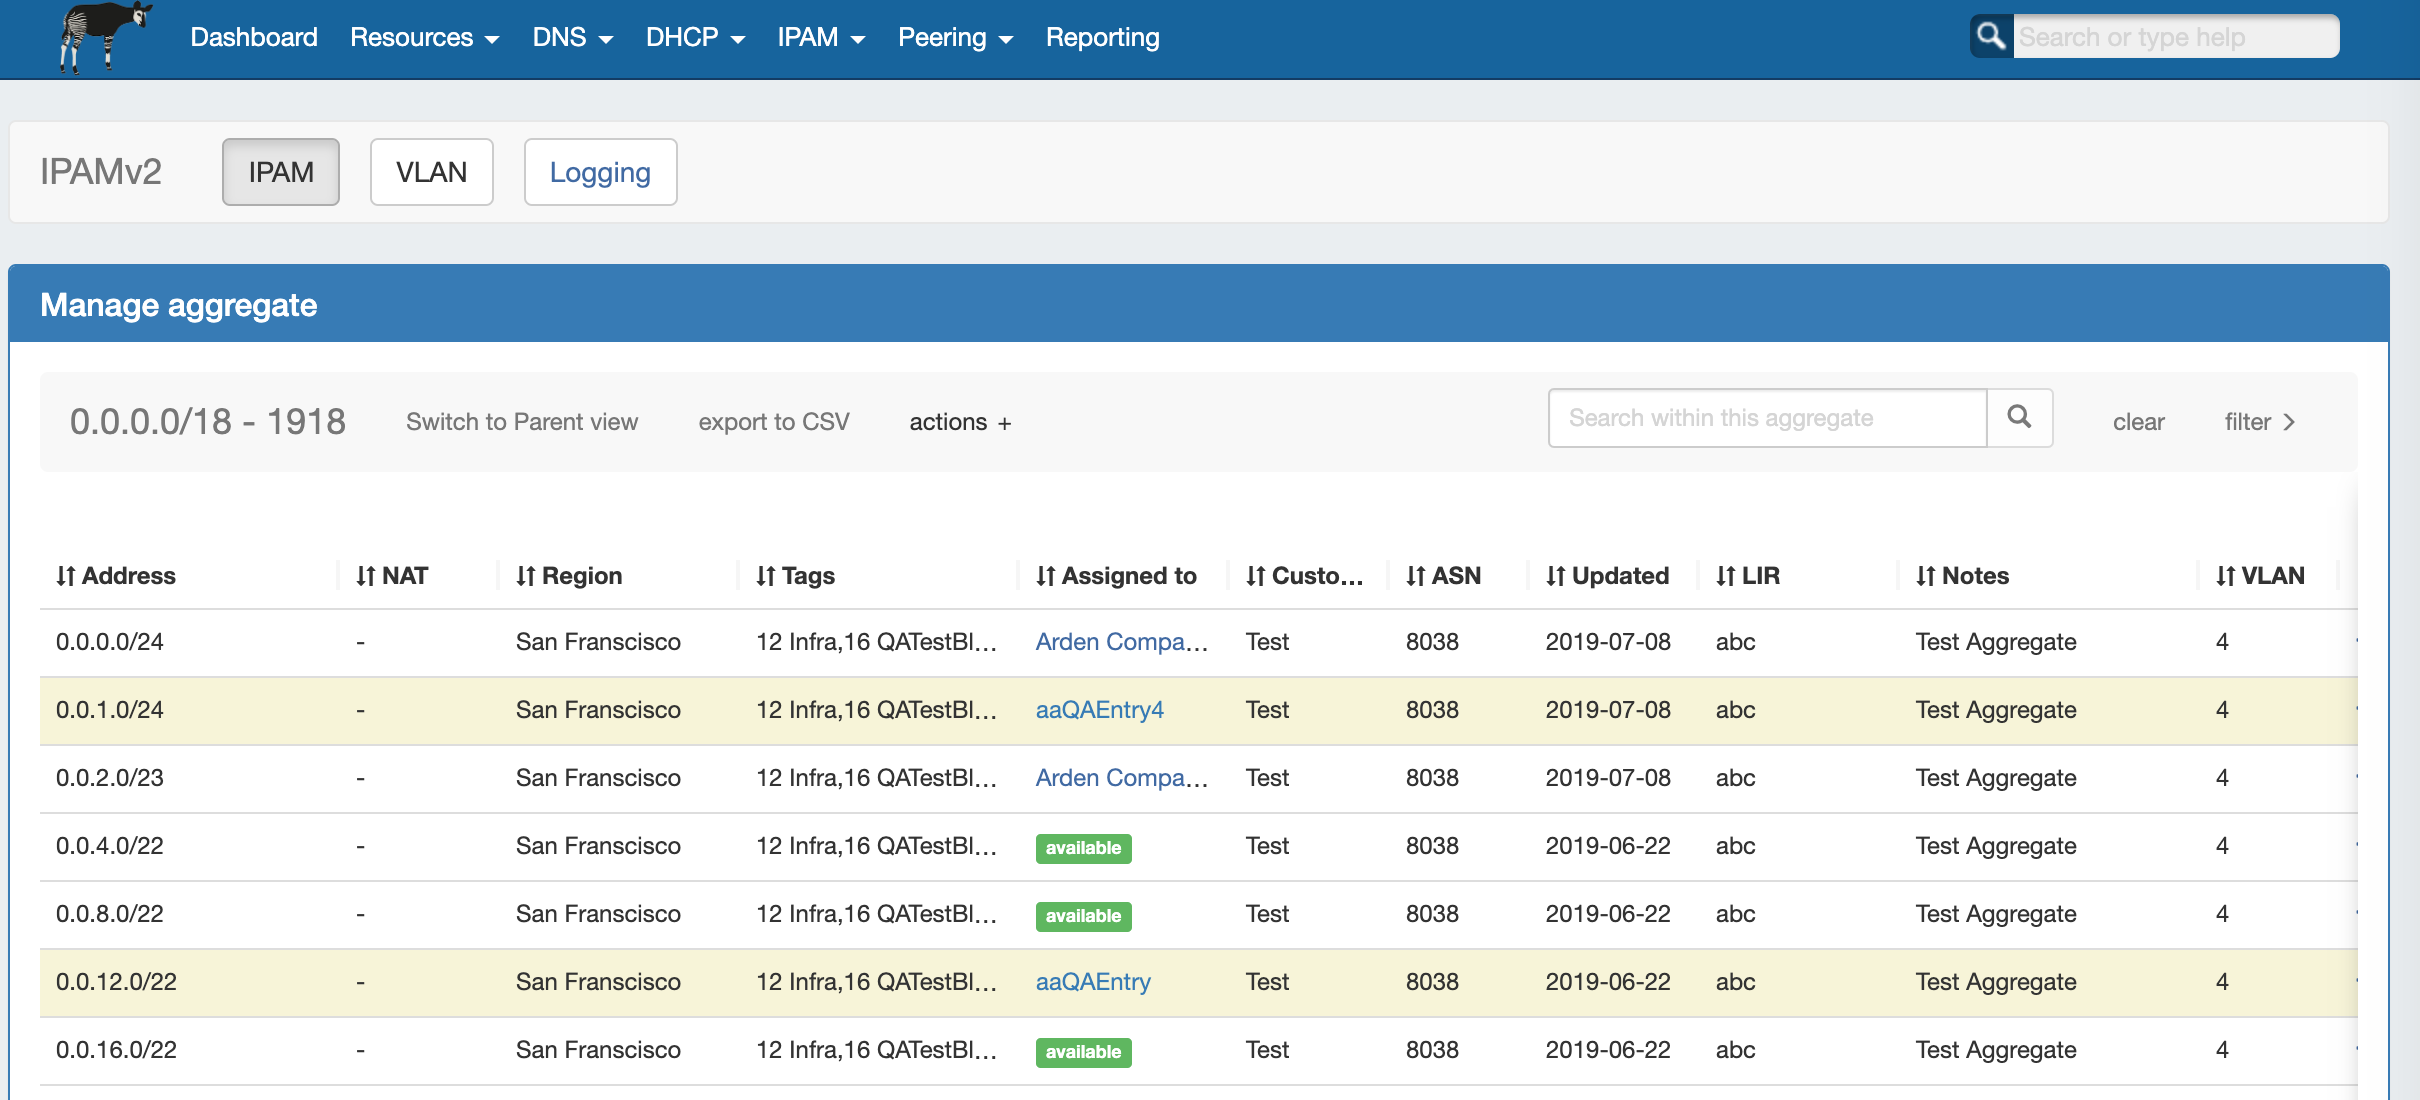Sort table by Address column icon

tap(66, 576)
